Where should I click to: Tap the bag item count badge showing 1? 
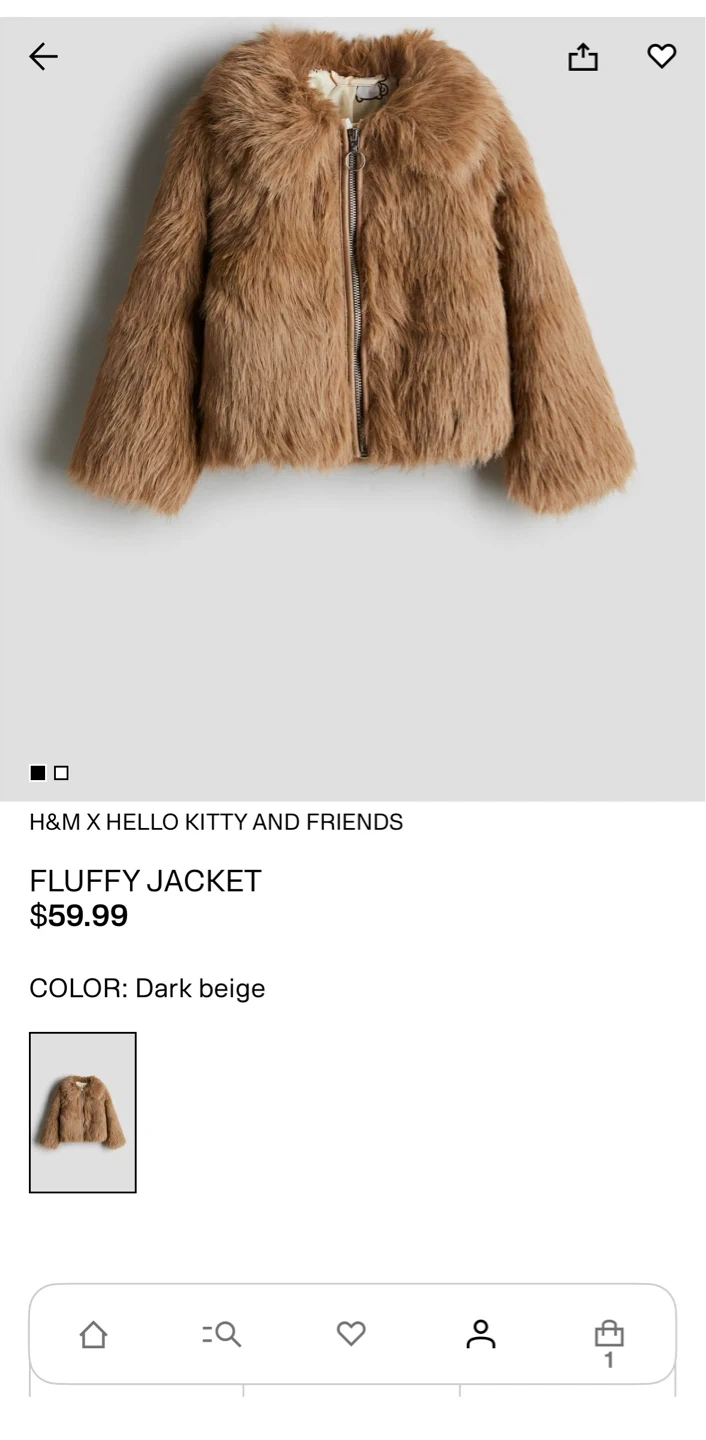(x=608, y=1360)
